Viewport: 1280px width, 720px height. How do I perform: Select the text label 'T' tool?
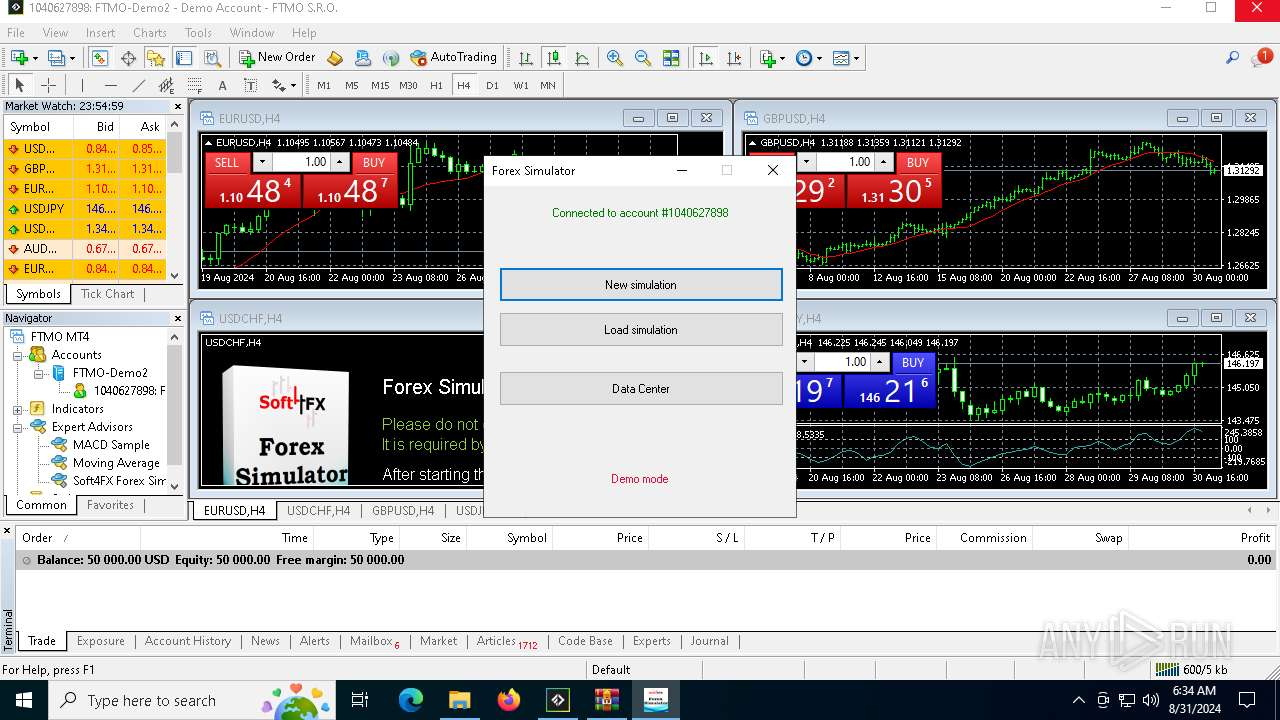250,85
